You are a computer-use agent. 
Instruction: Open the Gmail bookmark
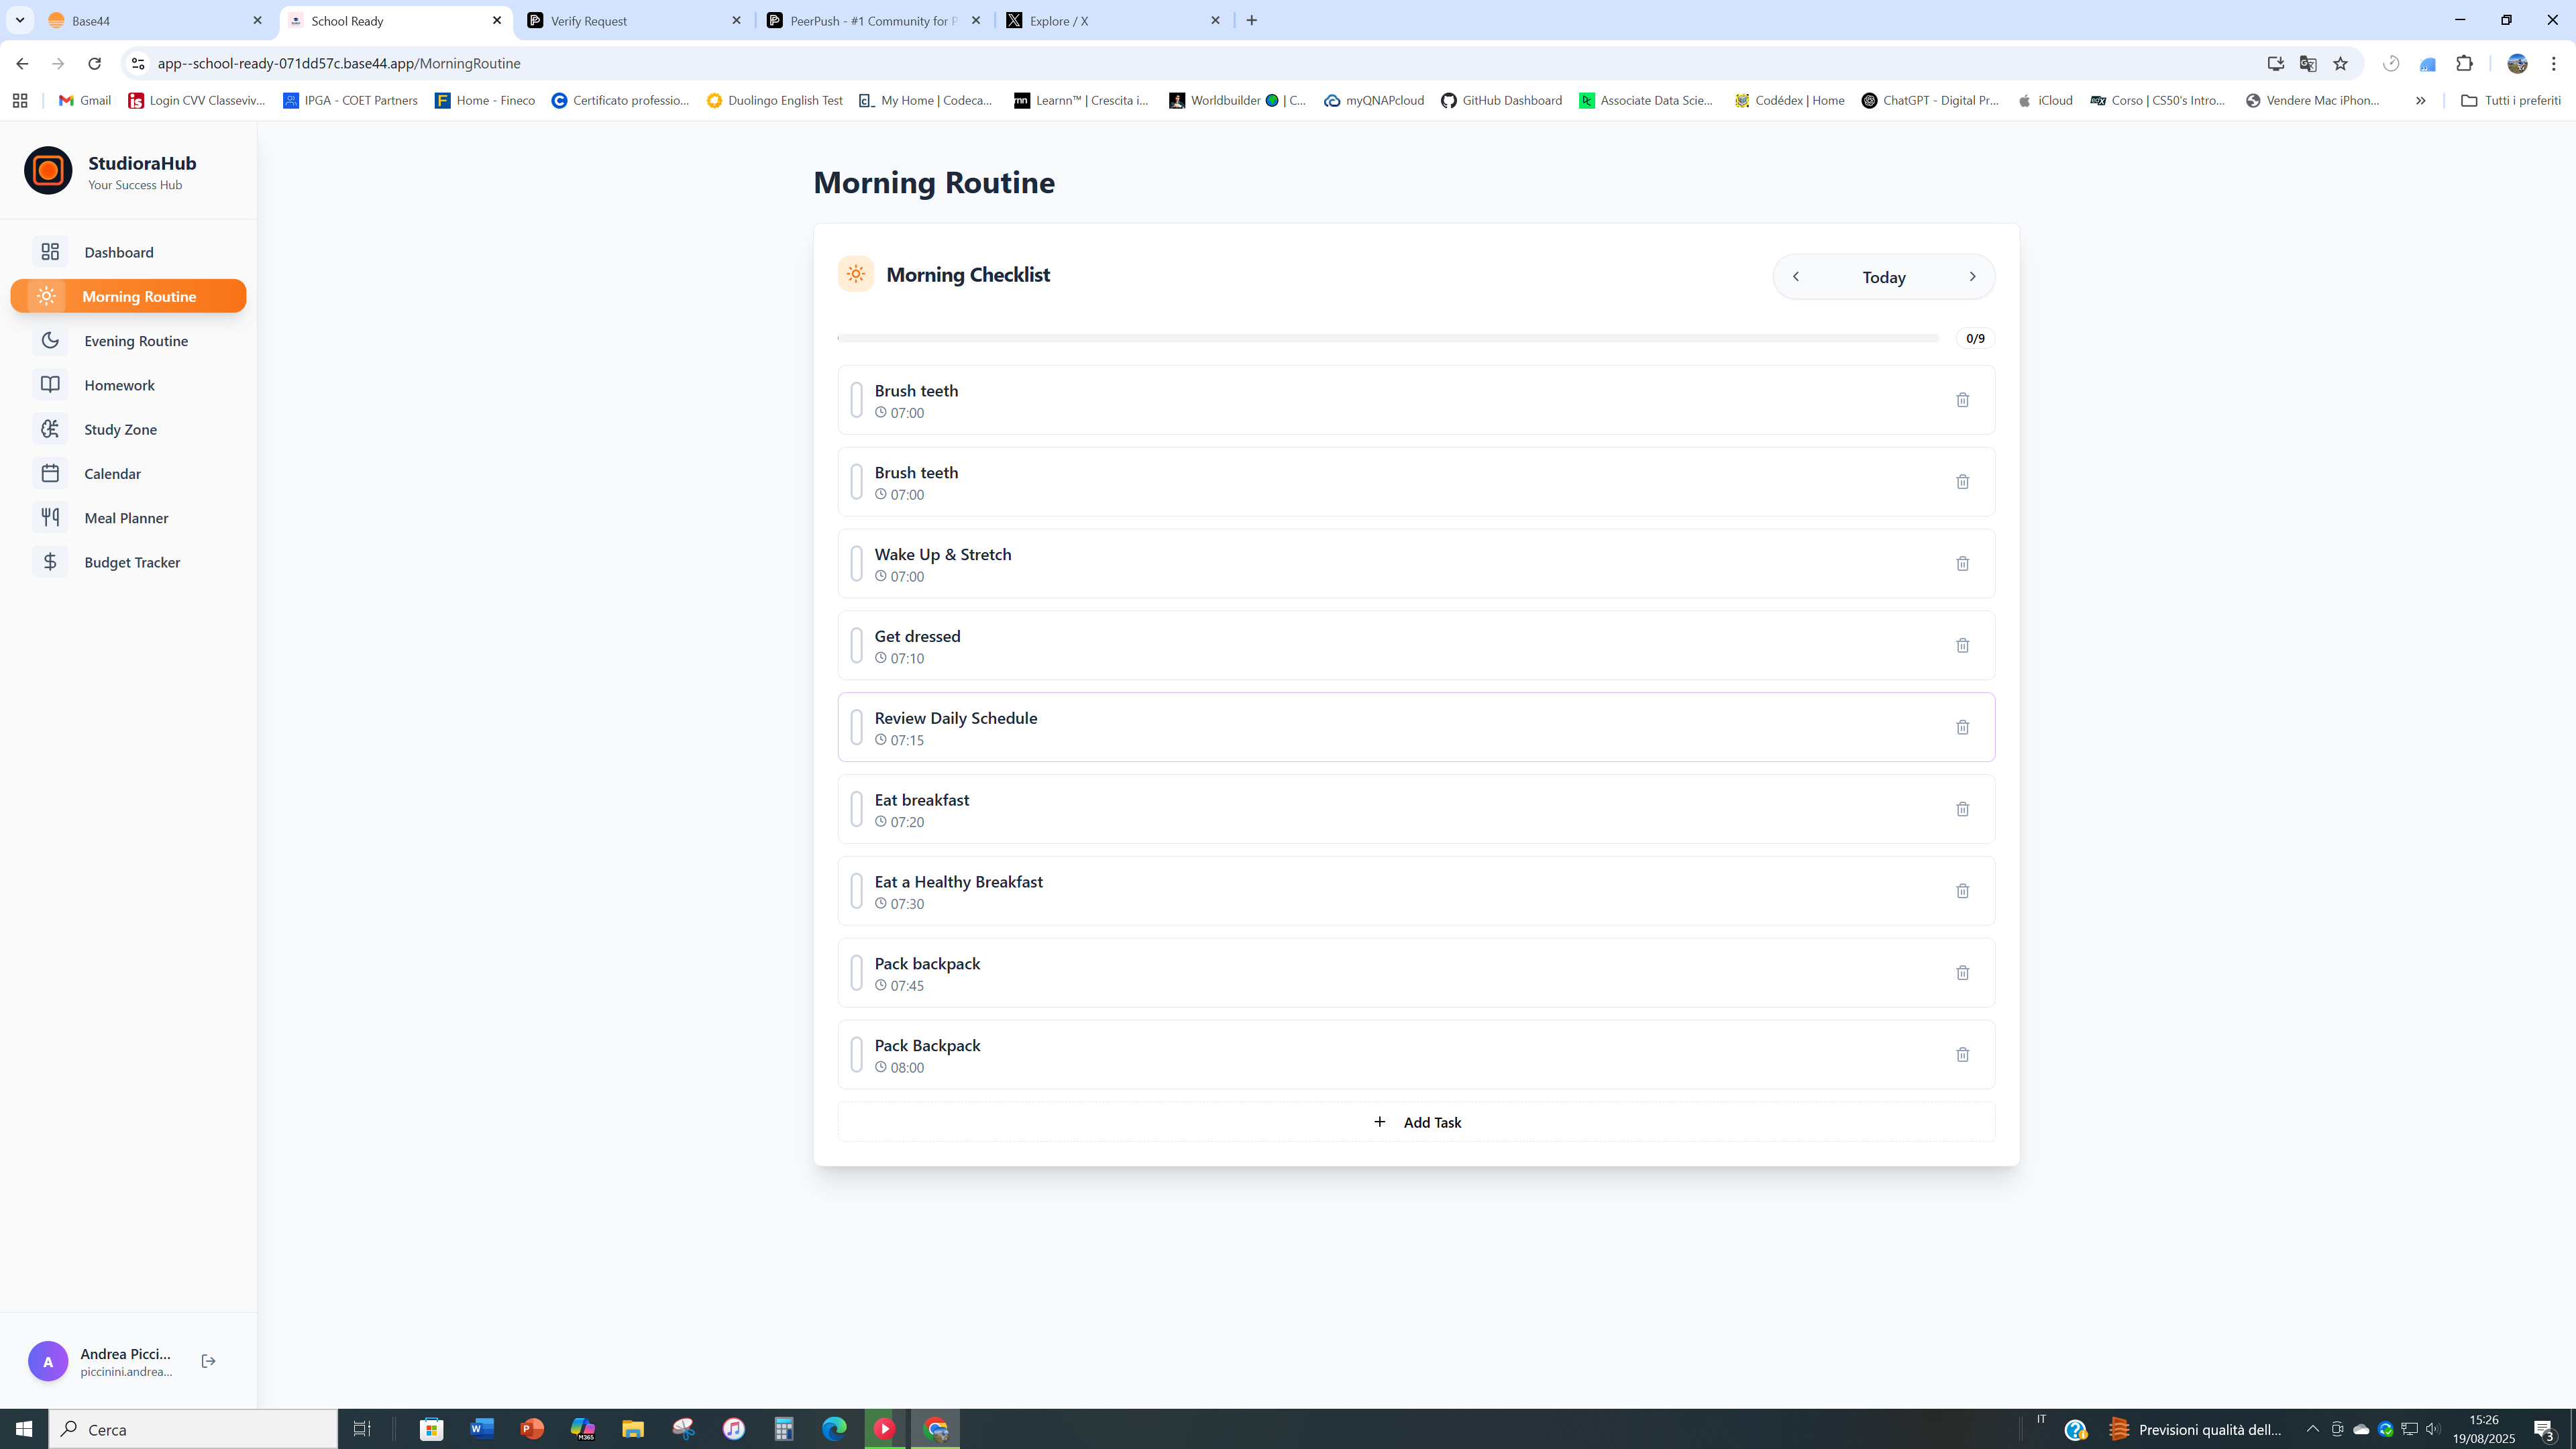85,101
